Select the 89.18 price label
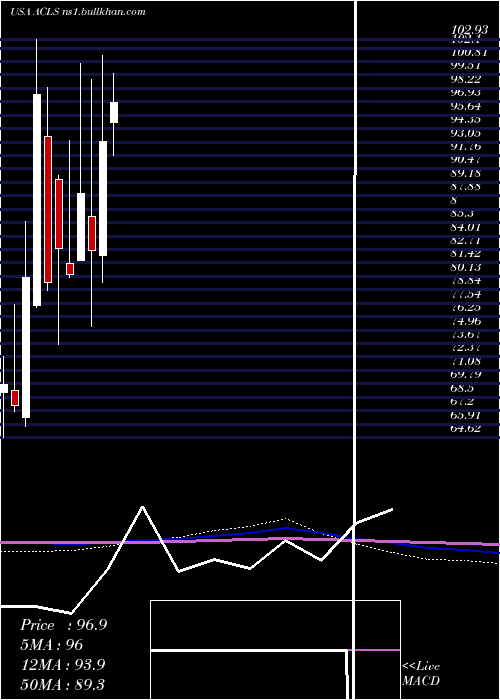Image resolution: width=500 pixels, height=700 pixels. click(466, 173)
